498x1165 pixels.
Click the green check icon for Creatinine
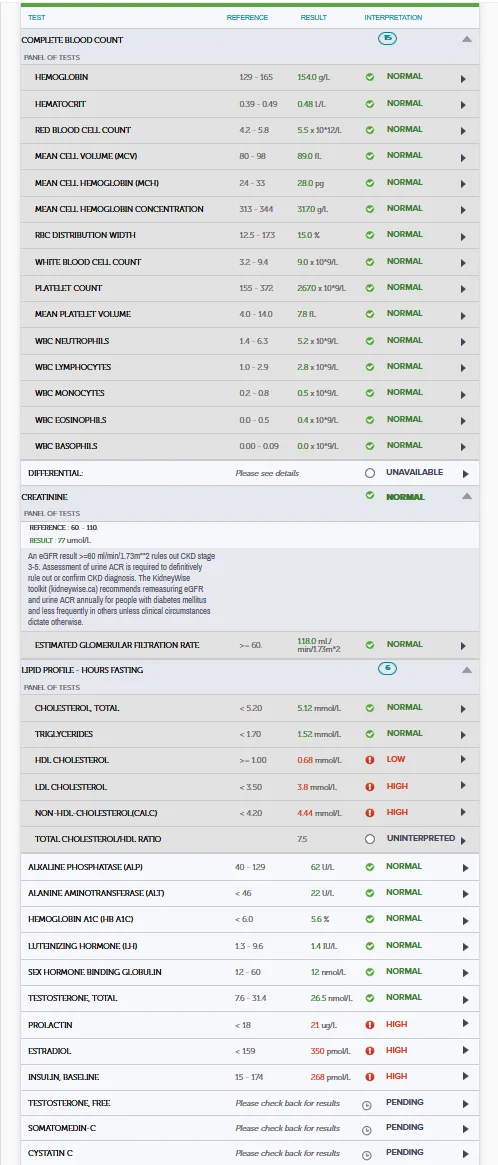point(369,496)
